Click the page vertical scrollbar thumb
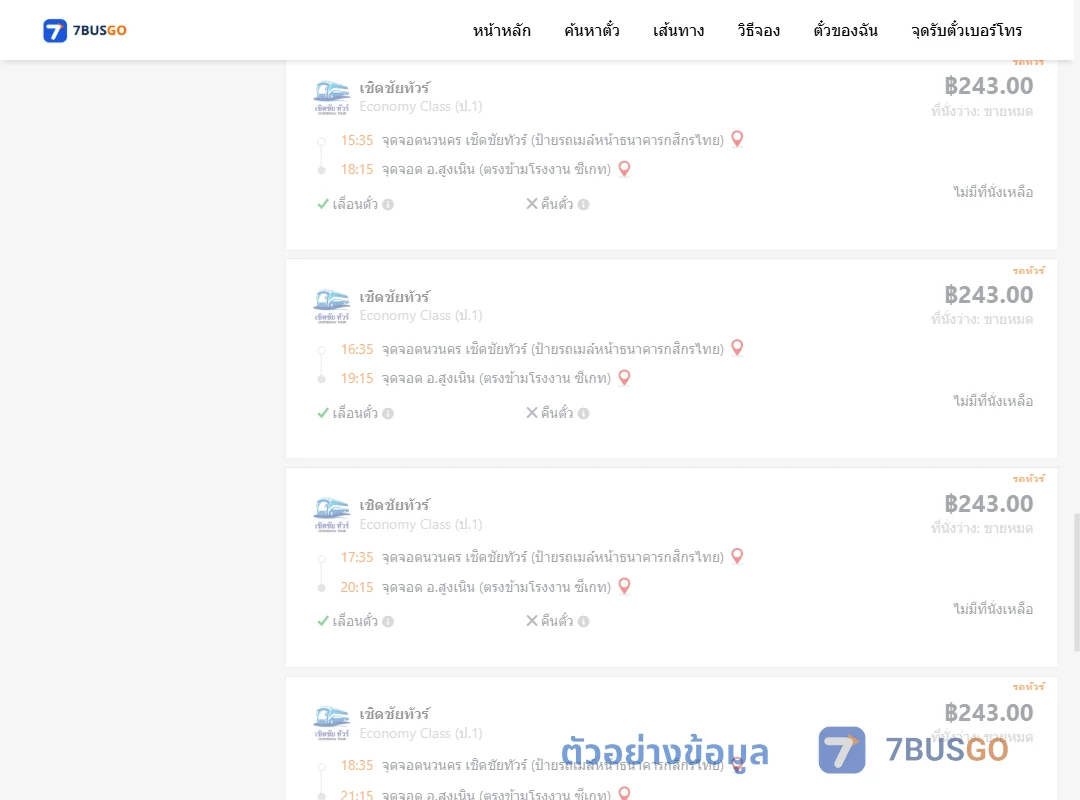The width and height of the screenshot is (1080, 800). click(1077, 582)
